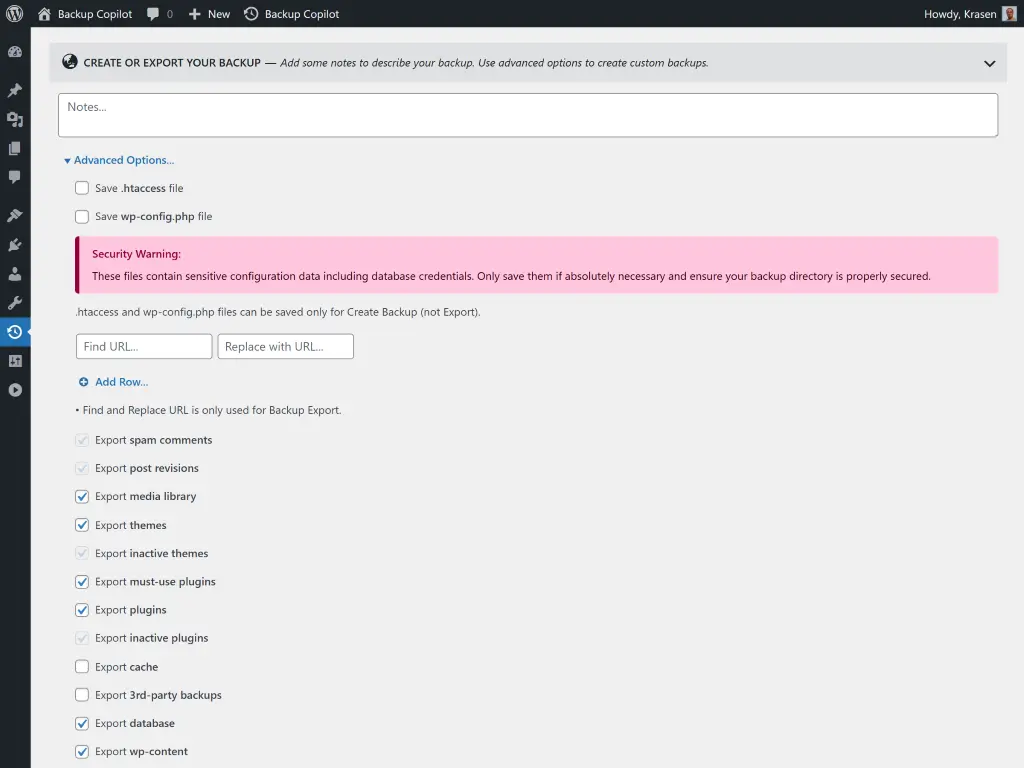Open Users with the person icon

[x=15, y=274]
